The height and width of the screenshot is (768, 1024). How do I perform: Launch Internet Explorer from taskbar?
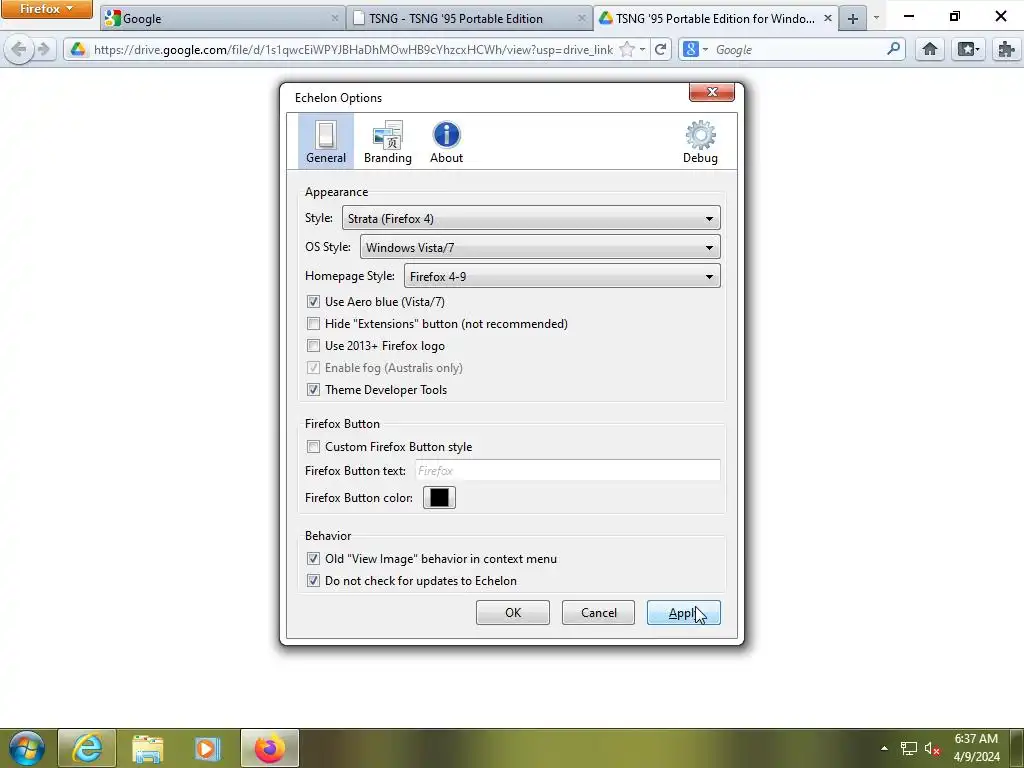click(x=87, y=748)
